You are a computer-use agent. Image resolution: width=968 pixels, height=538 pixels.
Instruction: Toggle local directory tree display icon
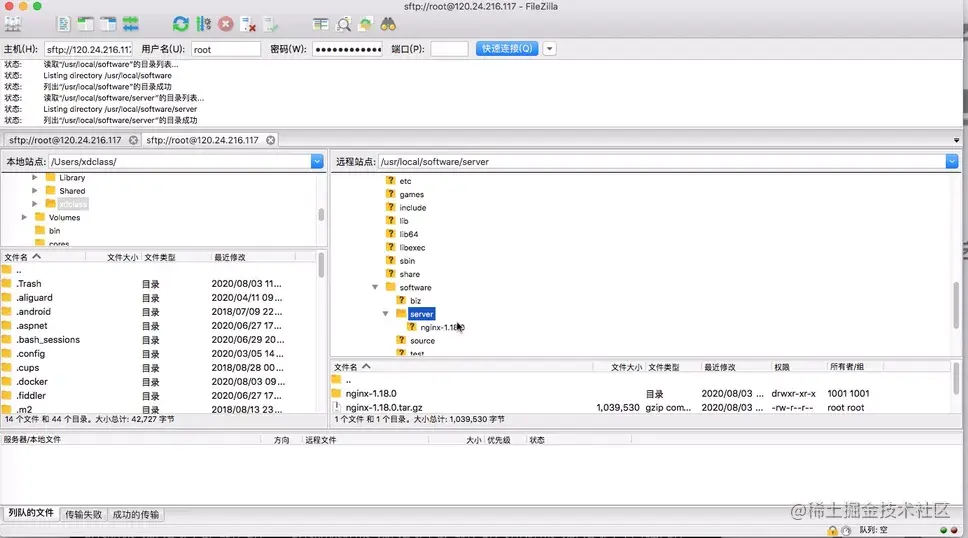point(85,24)
